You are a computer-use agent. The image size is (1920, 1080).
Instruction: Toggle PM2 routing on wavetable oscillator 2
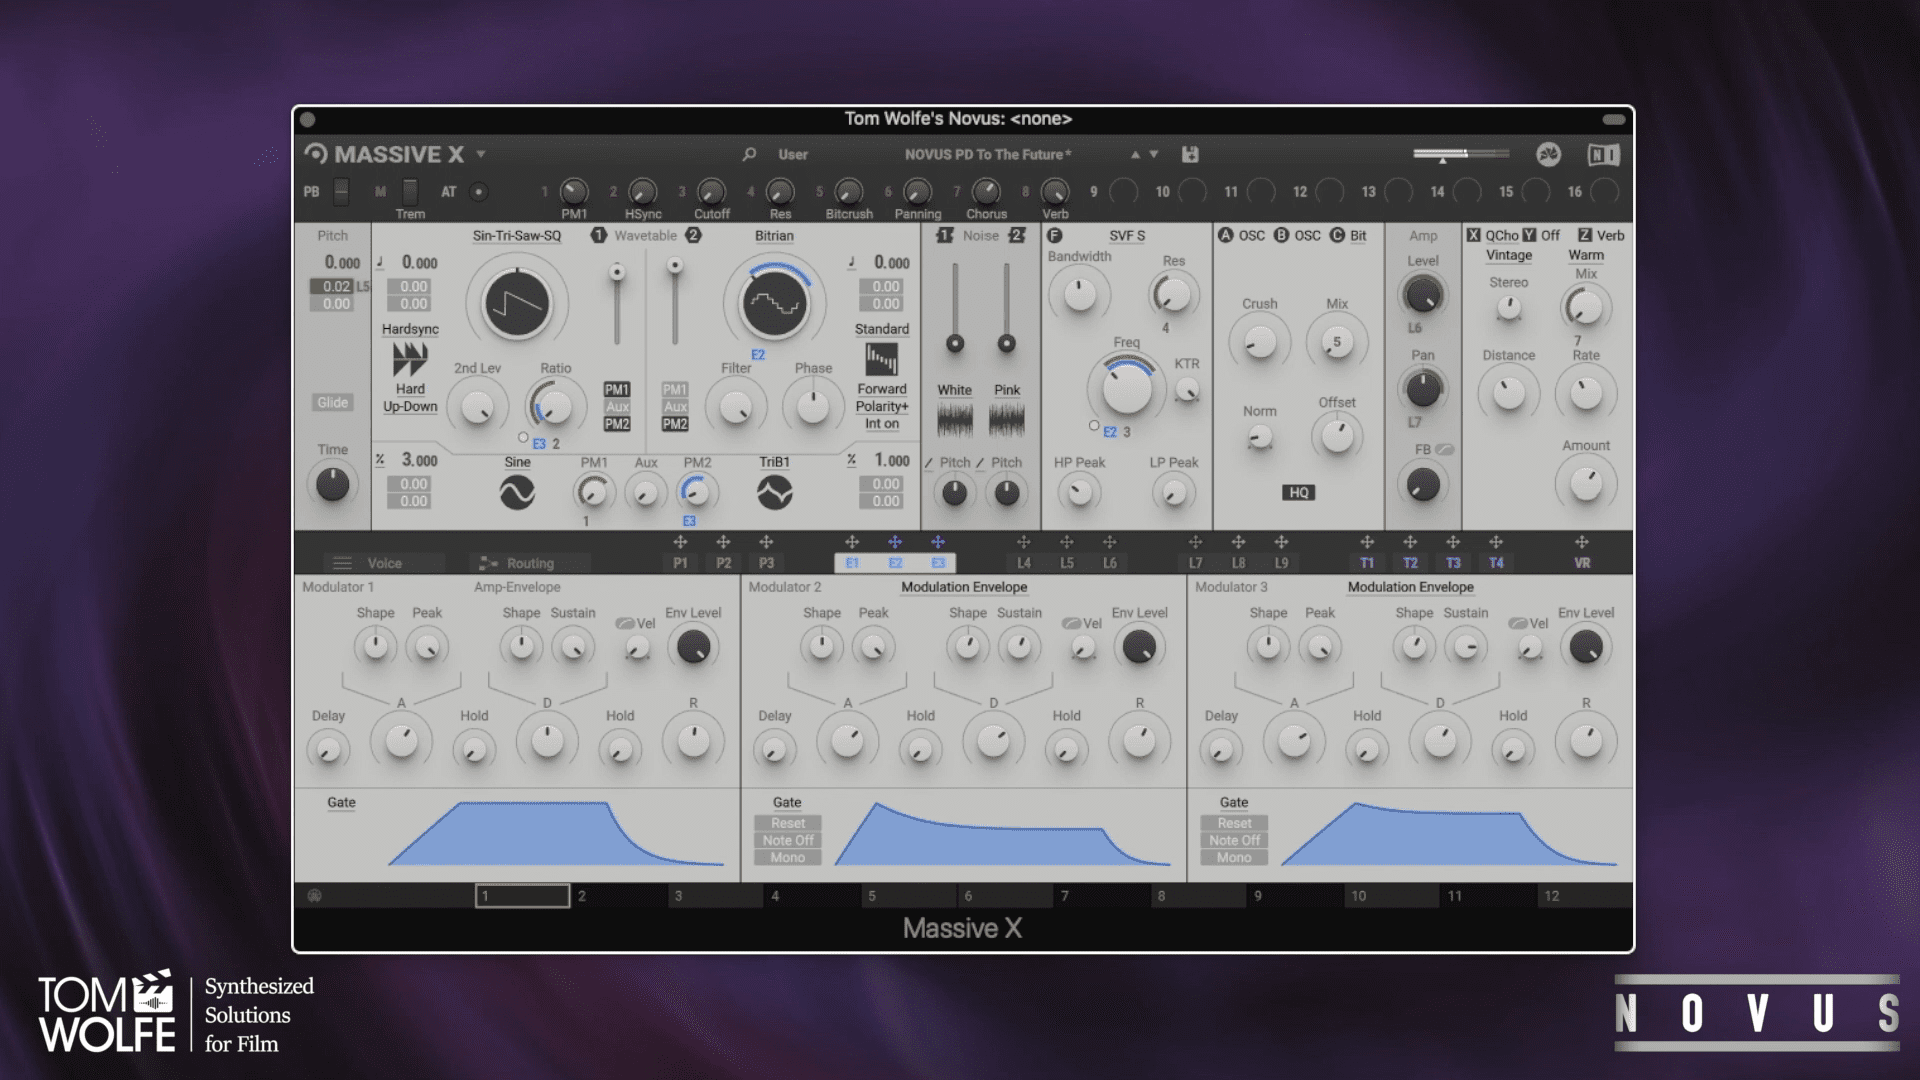point(675,424)
